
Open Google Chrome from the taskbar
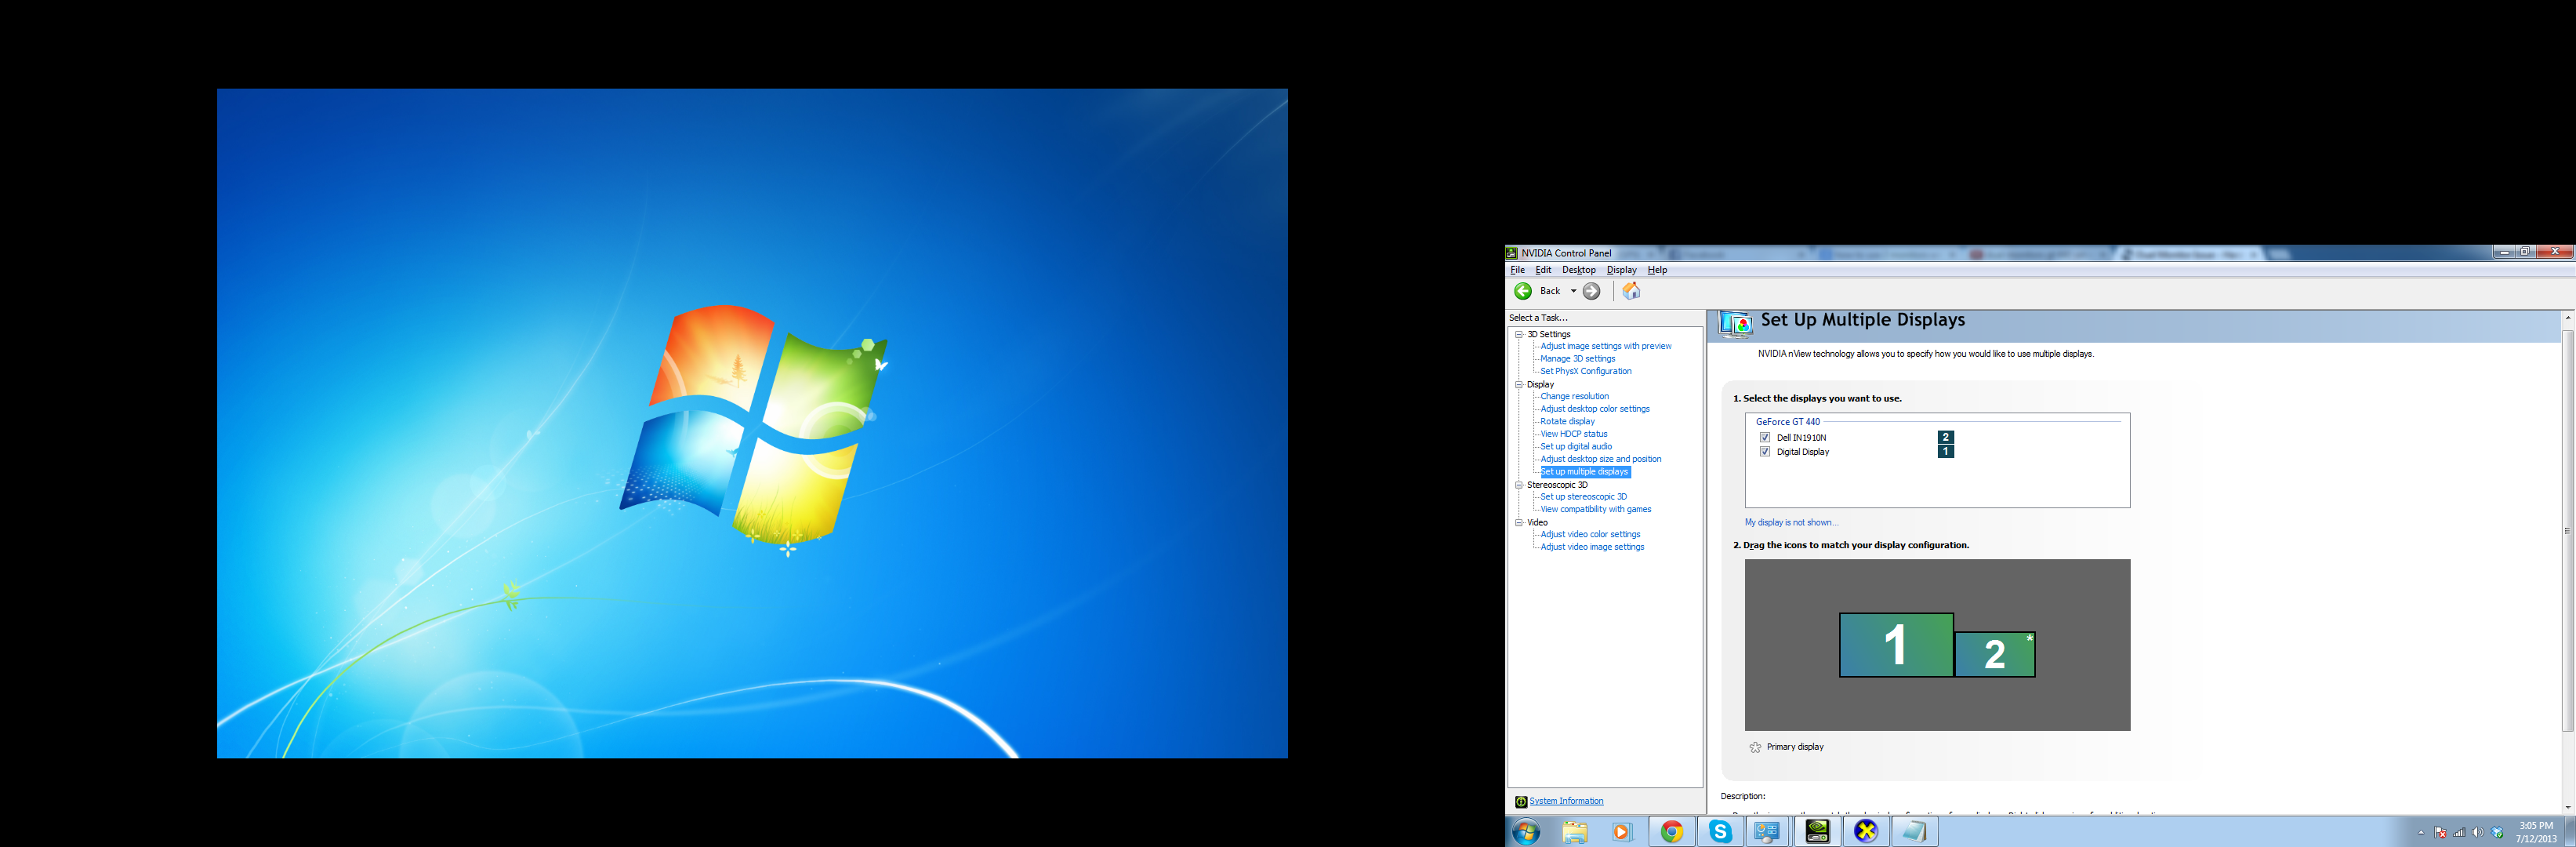point(1672,832)
